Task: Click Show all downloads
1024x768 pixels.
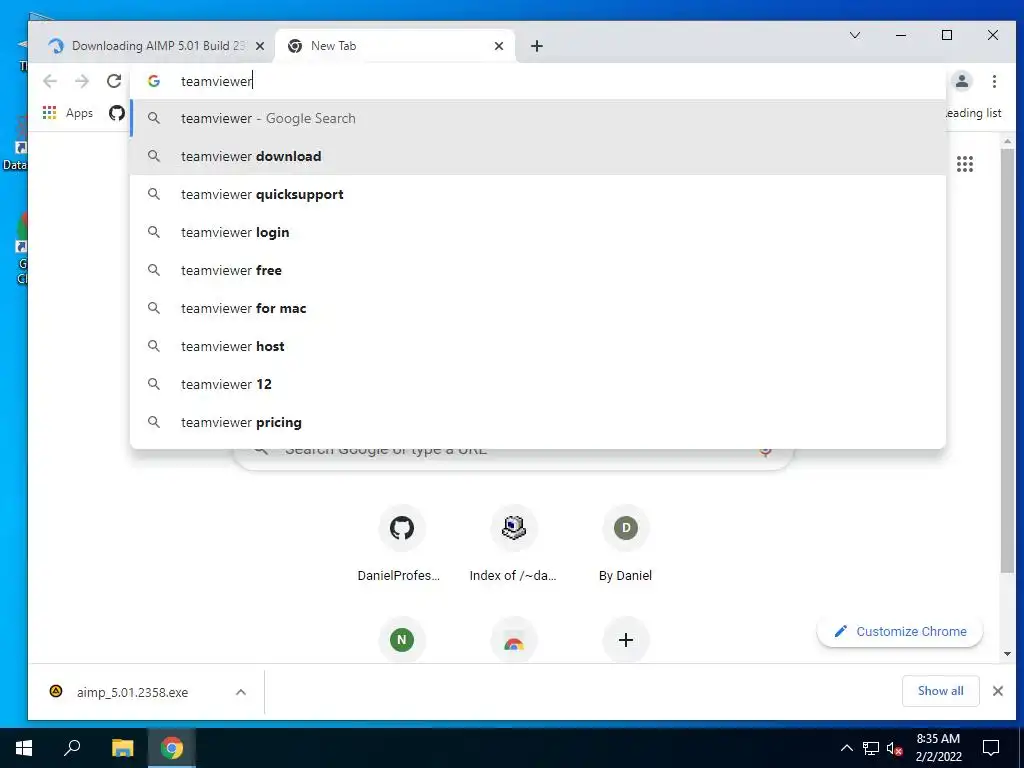Action: [940, 691]
